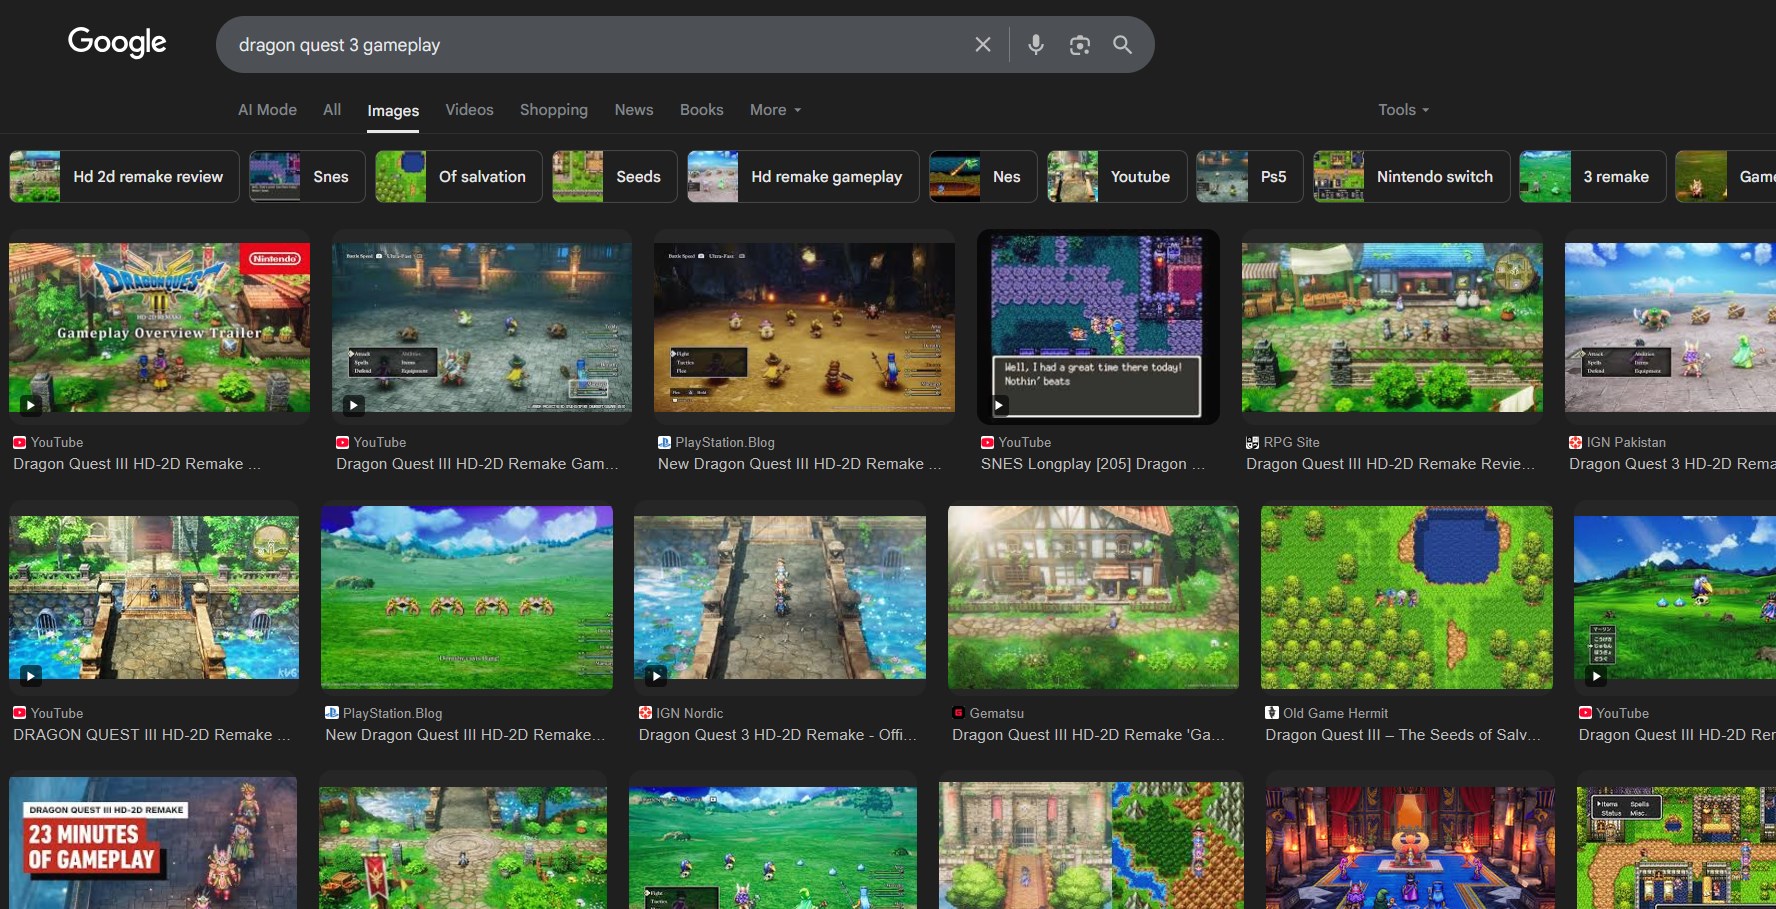Expand the Tools dropdown
Viewport: 1776px width, 909px height.
coord(1403,110)
